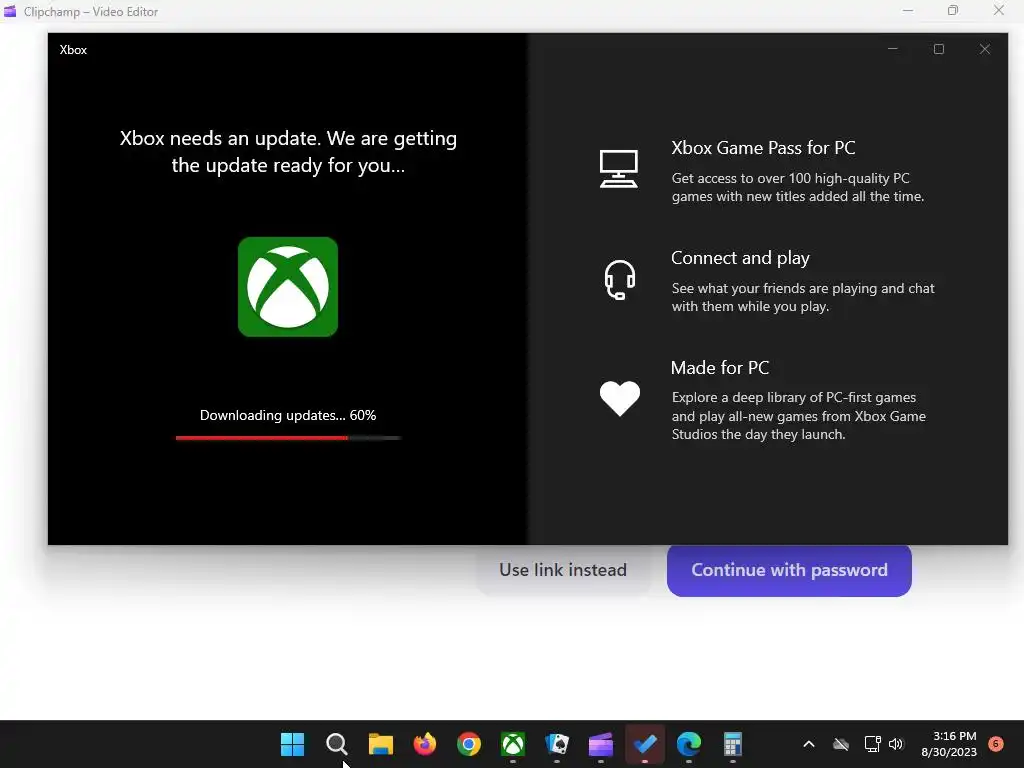
Task: Click the Xbox needs an update message
Action: 288,152
